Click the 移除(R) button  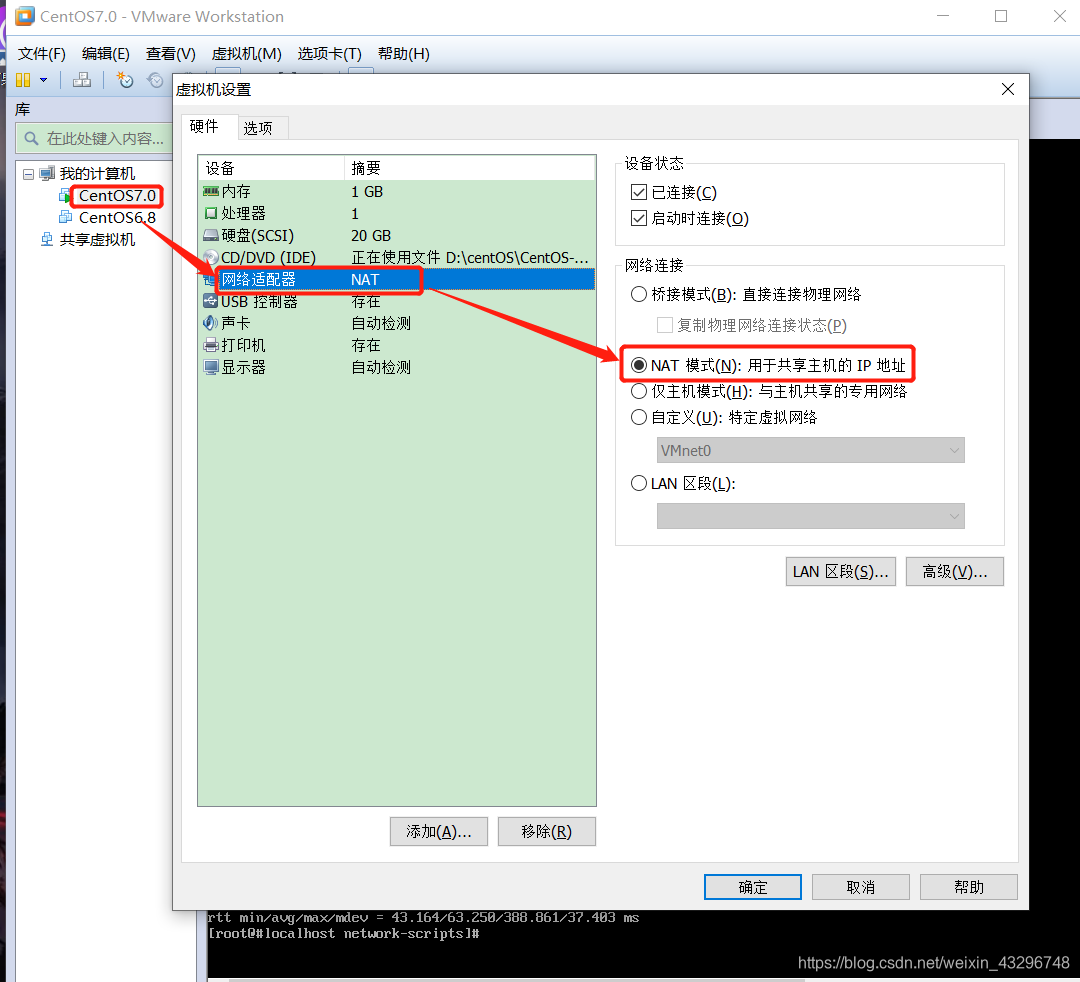[547, 832]
